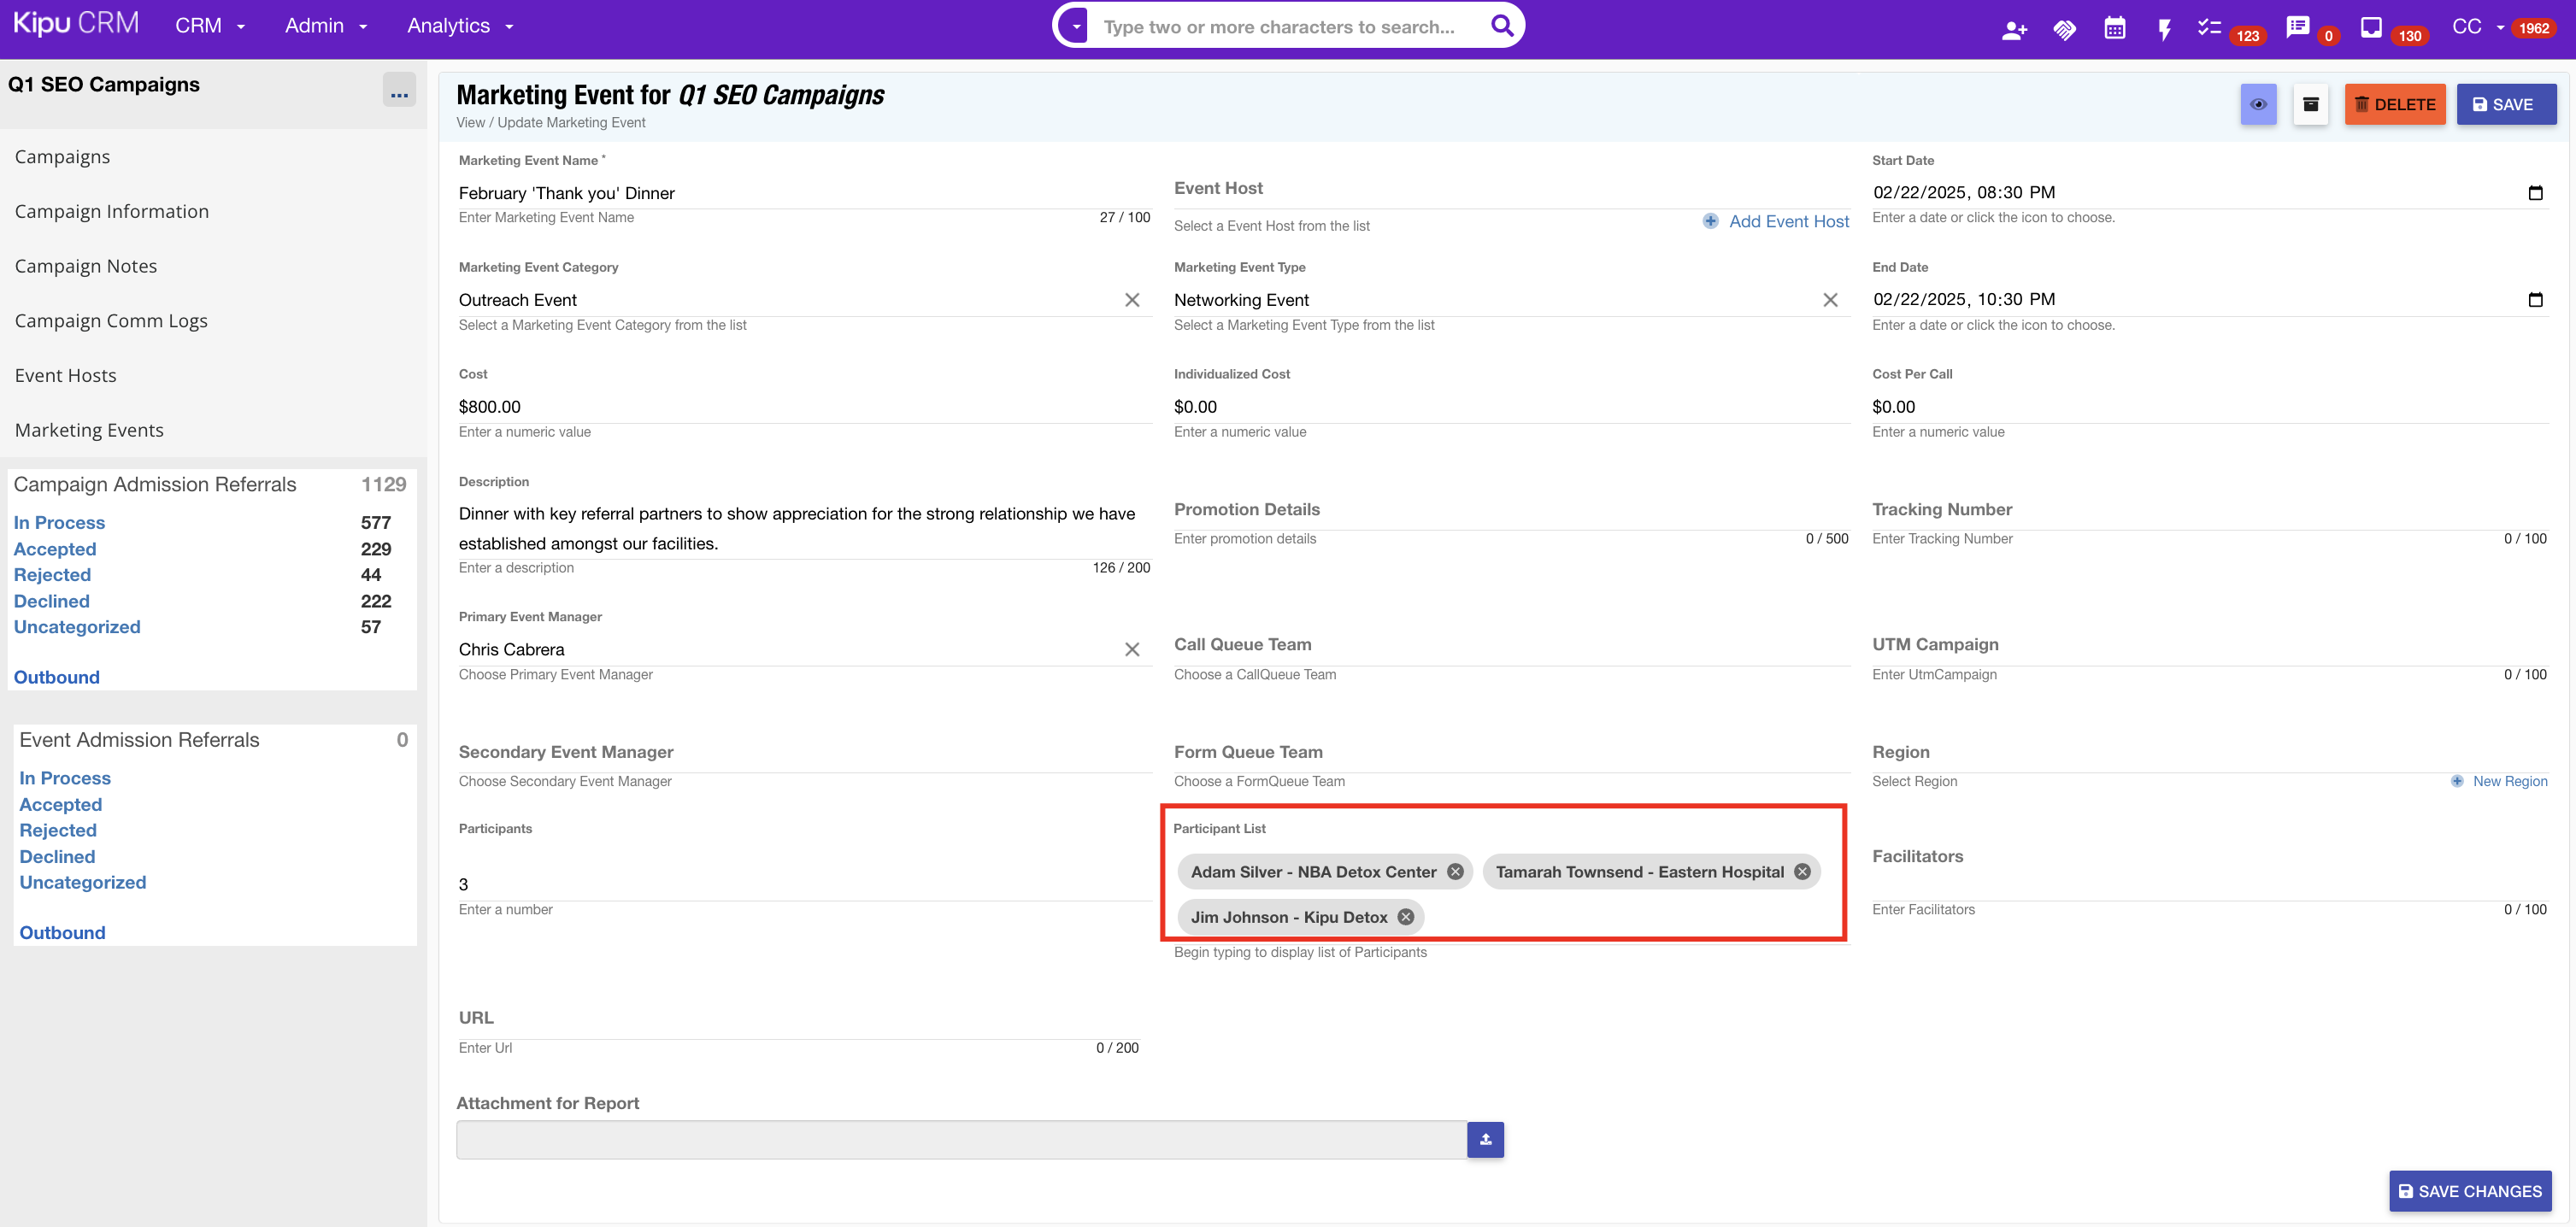Click the Promotion Details field
This screenshot has height=1227, width=2576.
1511,510
